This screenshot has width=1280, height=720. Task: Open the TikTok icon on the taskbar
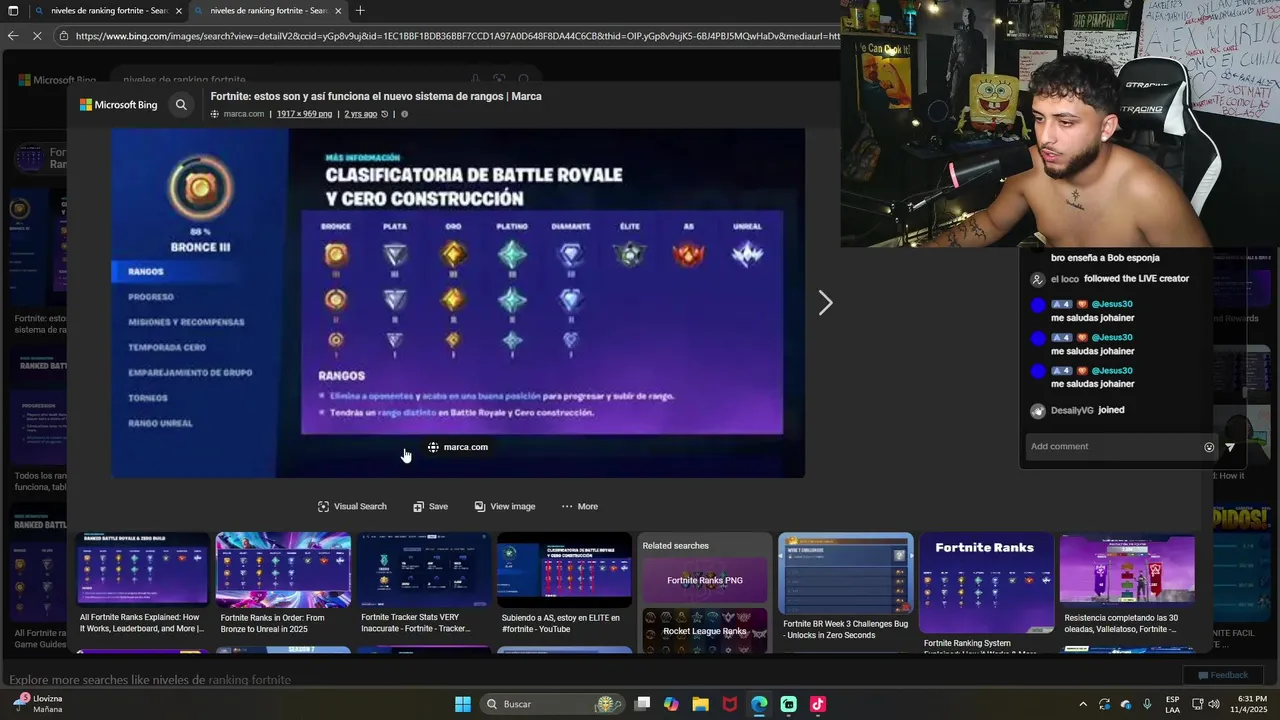click(x=818, y=704)
